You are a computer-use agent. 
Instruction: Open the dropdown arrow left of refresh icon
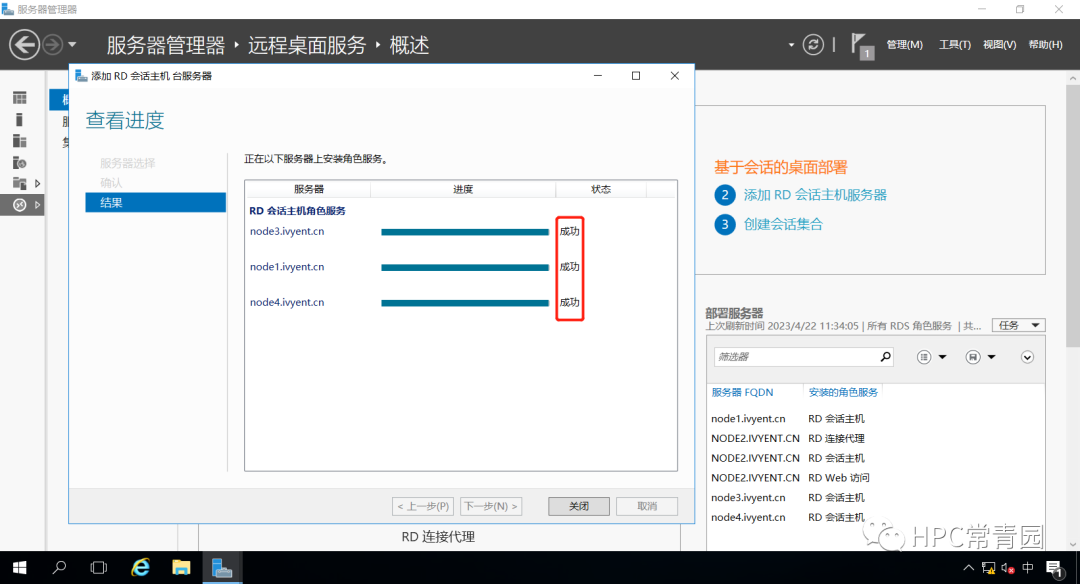point(791,45)
